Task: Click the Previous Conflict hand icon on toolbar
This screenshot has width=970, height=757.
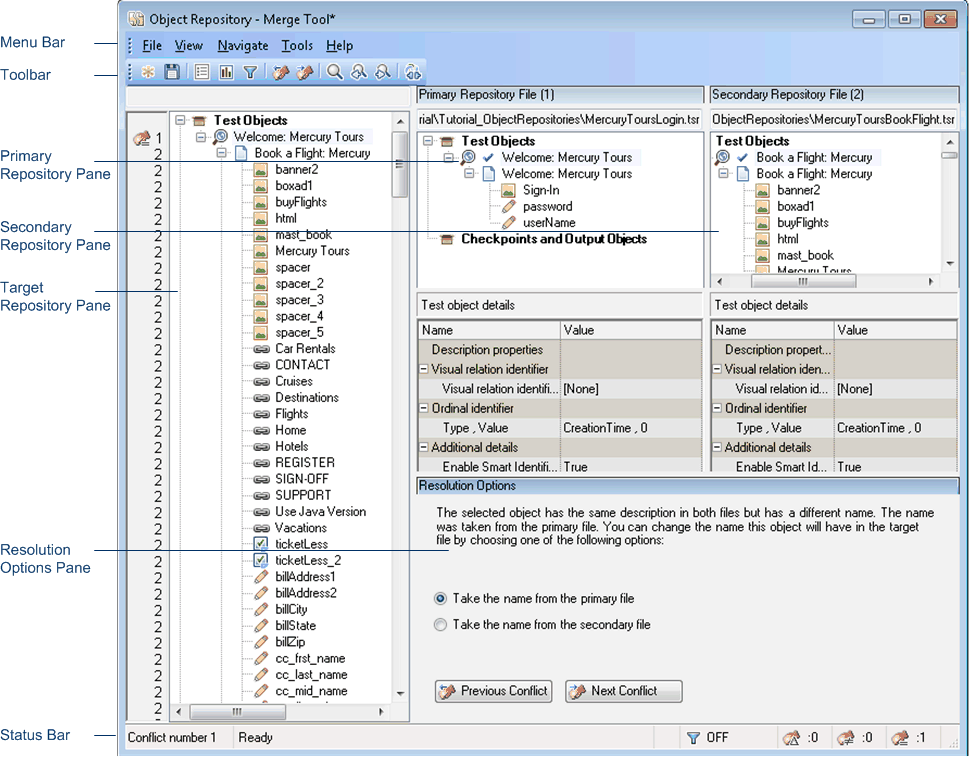Action: (x=281, y=71)
